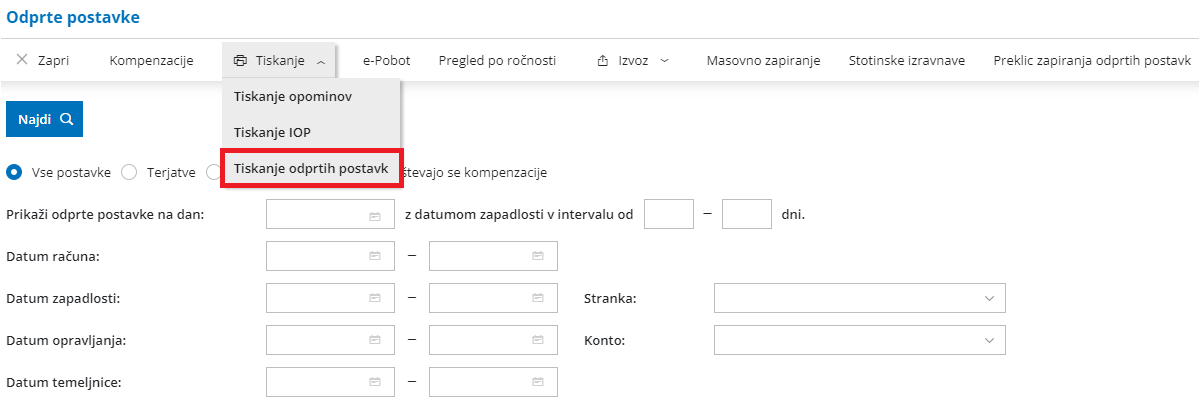Click the export icon beside Izvoz
The width and height of the screenshot is (1200, 409).
[x=603, y=61]
